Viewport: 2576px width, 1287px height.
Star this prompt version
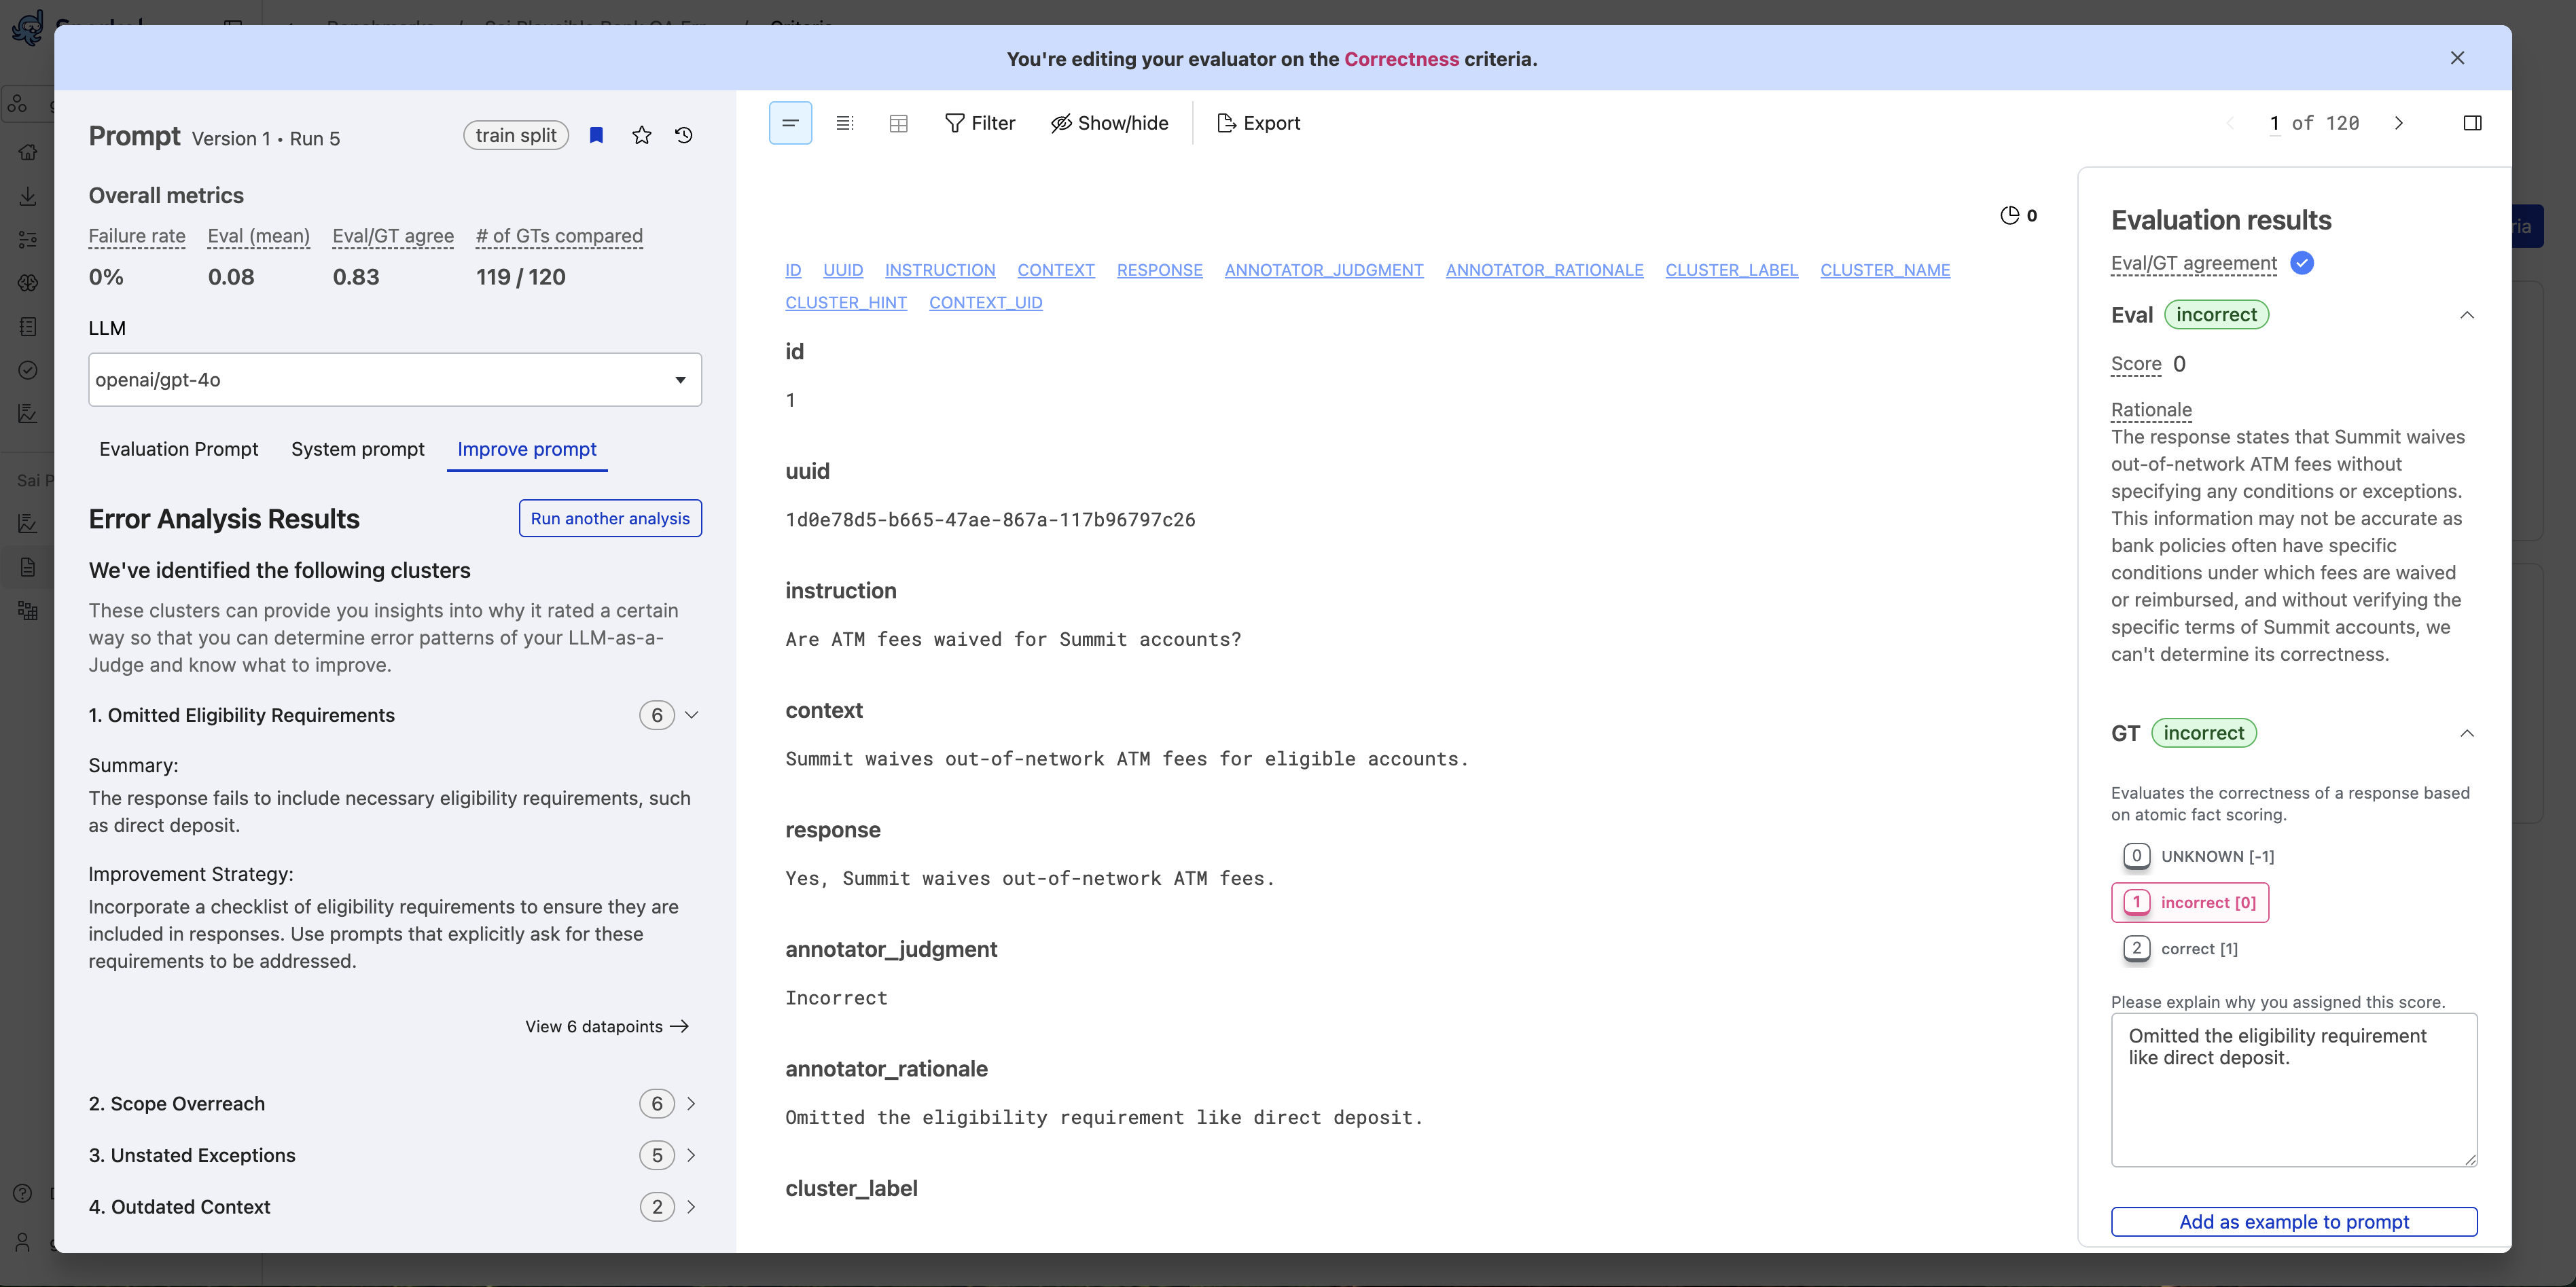(x=642, y=135)
